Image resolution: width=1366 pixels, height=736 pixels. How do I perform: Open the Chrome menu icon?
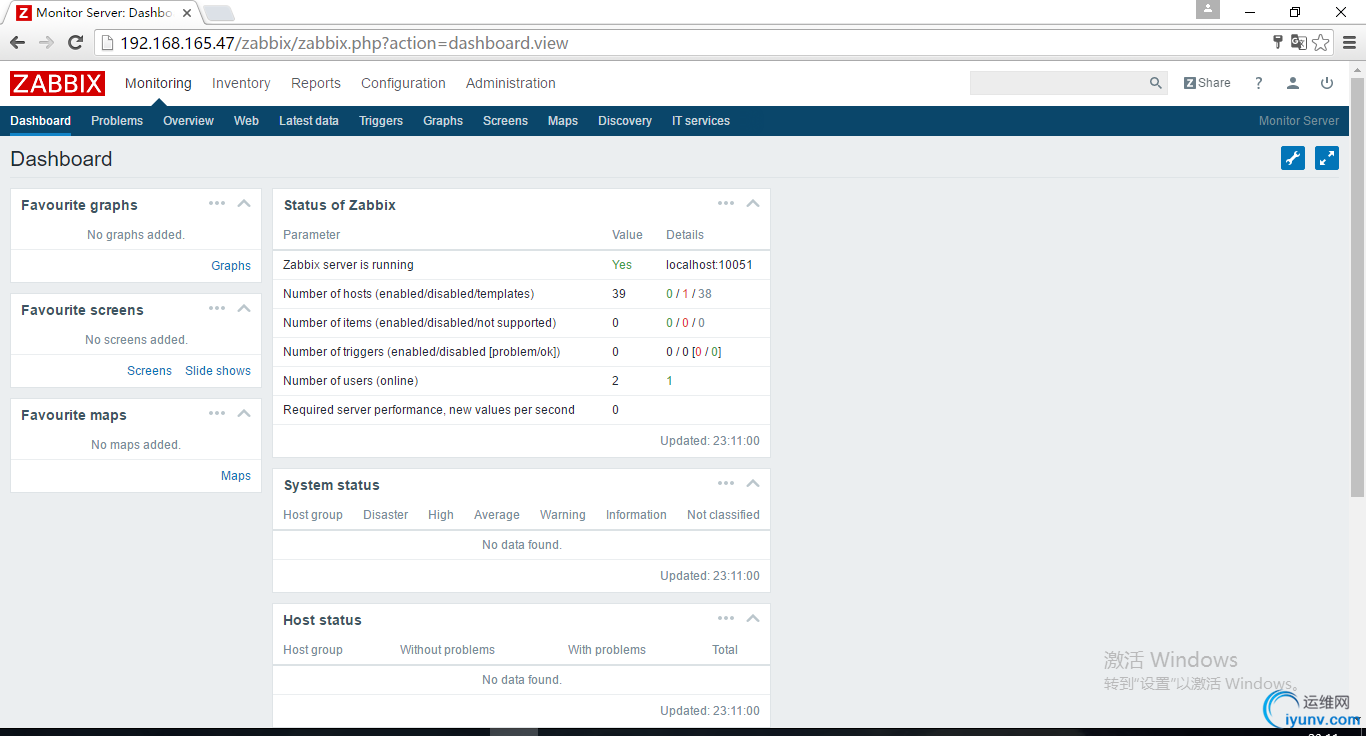(x=1349, y=42)
